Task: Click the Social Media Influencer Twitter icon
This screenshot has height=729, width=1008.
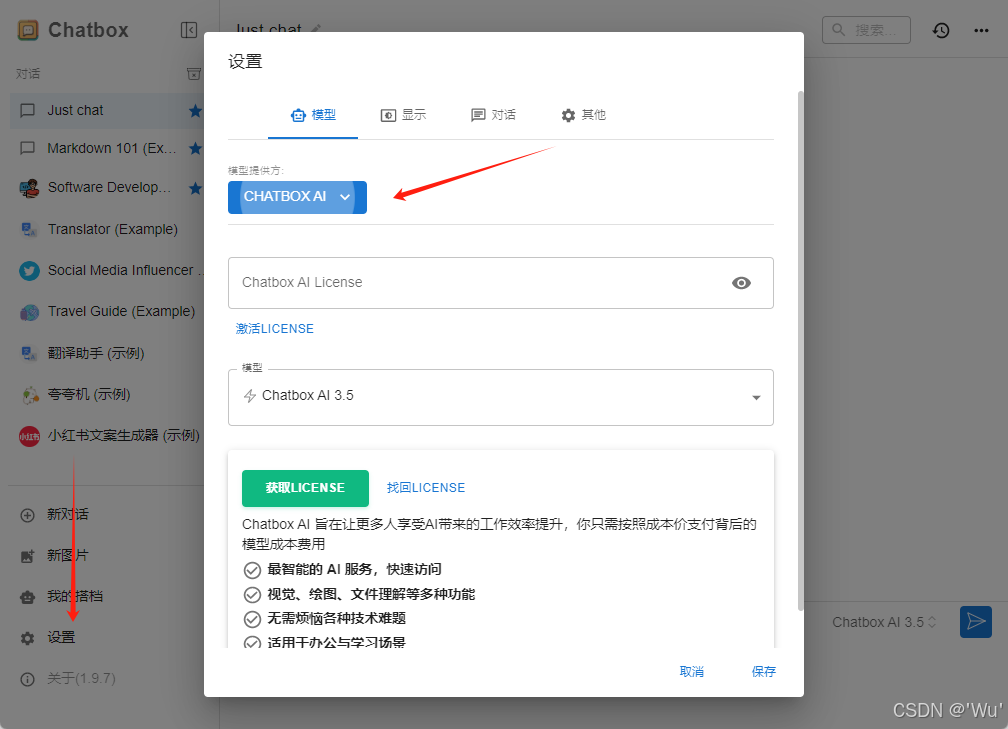Action: 29,271
